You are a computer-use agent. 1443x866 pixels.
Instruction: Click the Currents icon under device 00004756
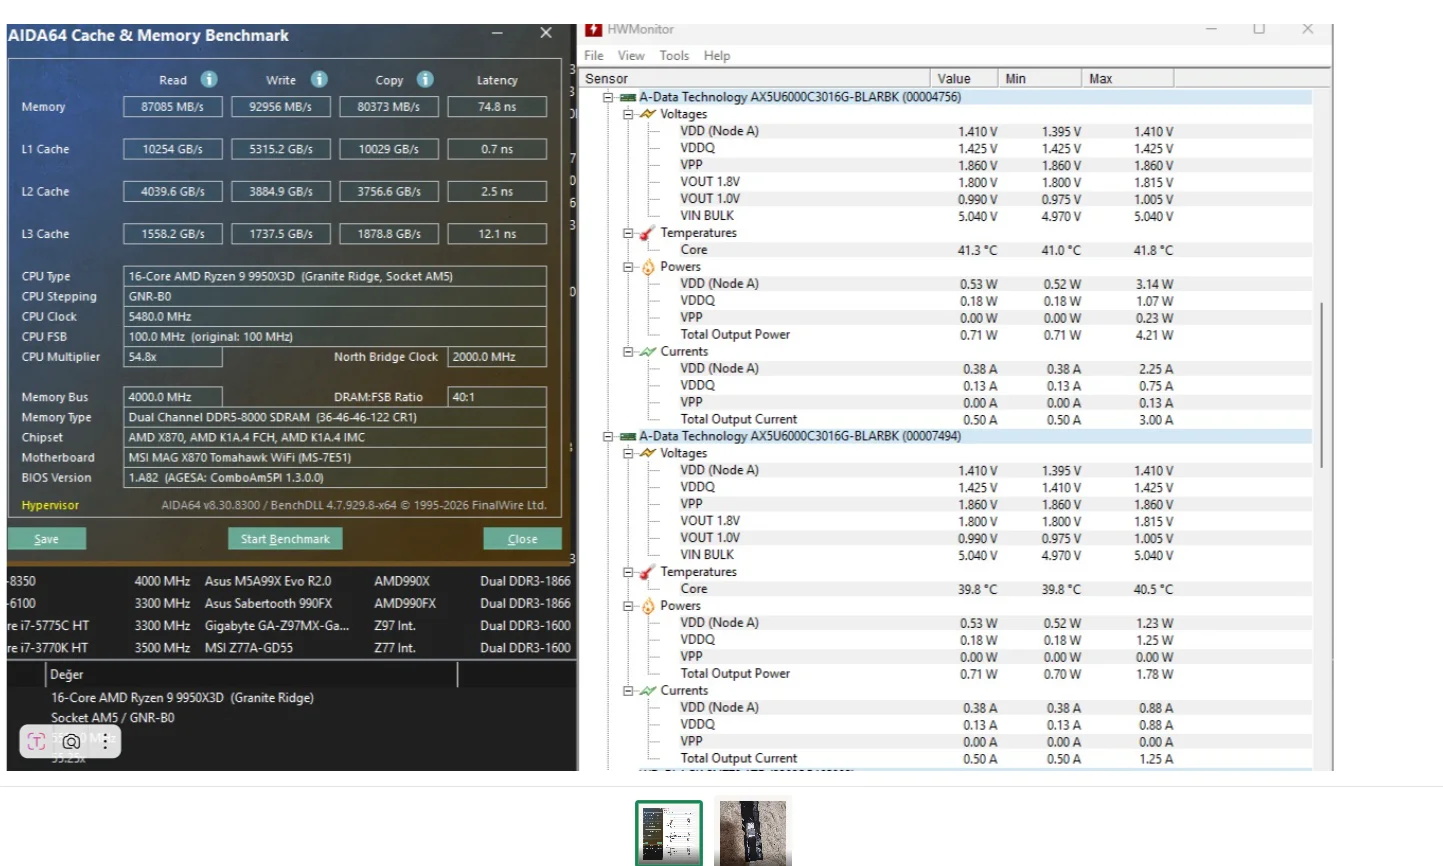click(x=648, y=352)
